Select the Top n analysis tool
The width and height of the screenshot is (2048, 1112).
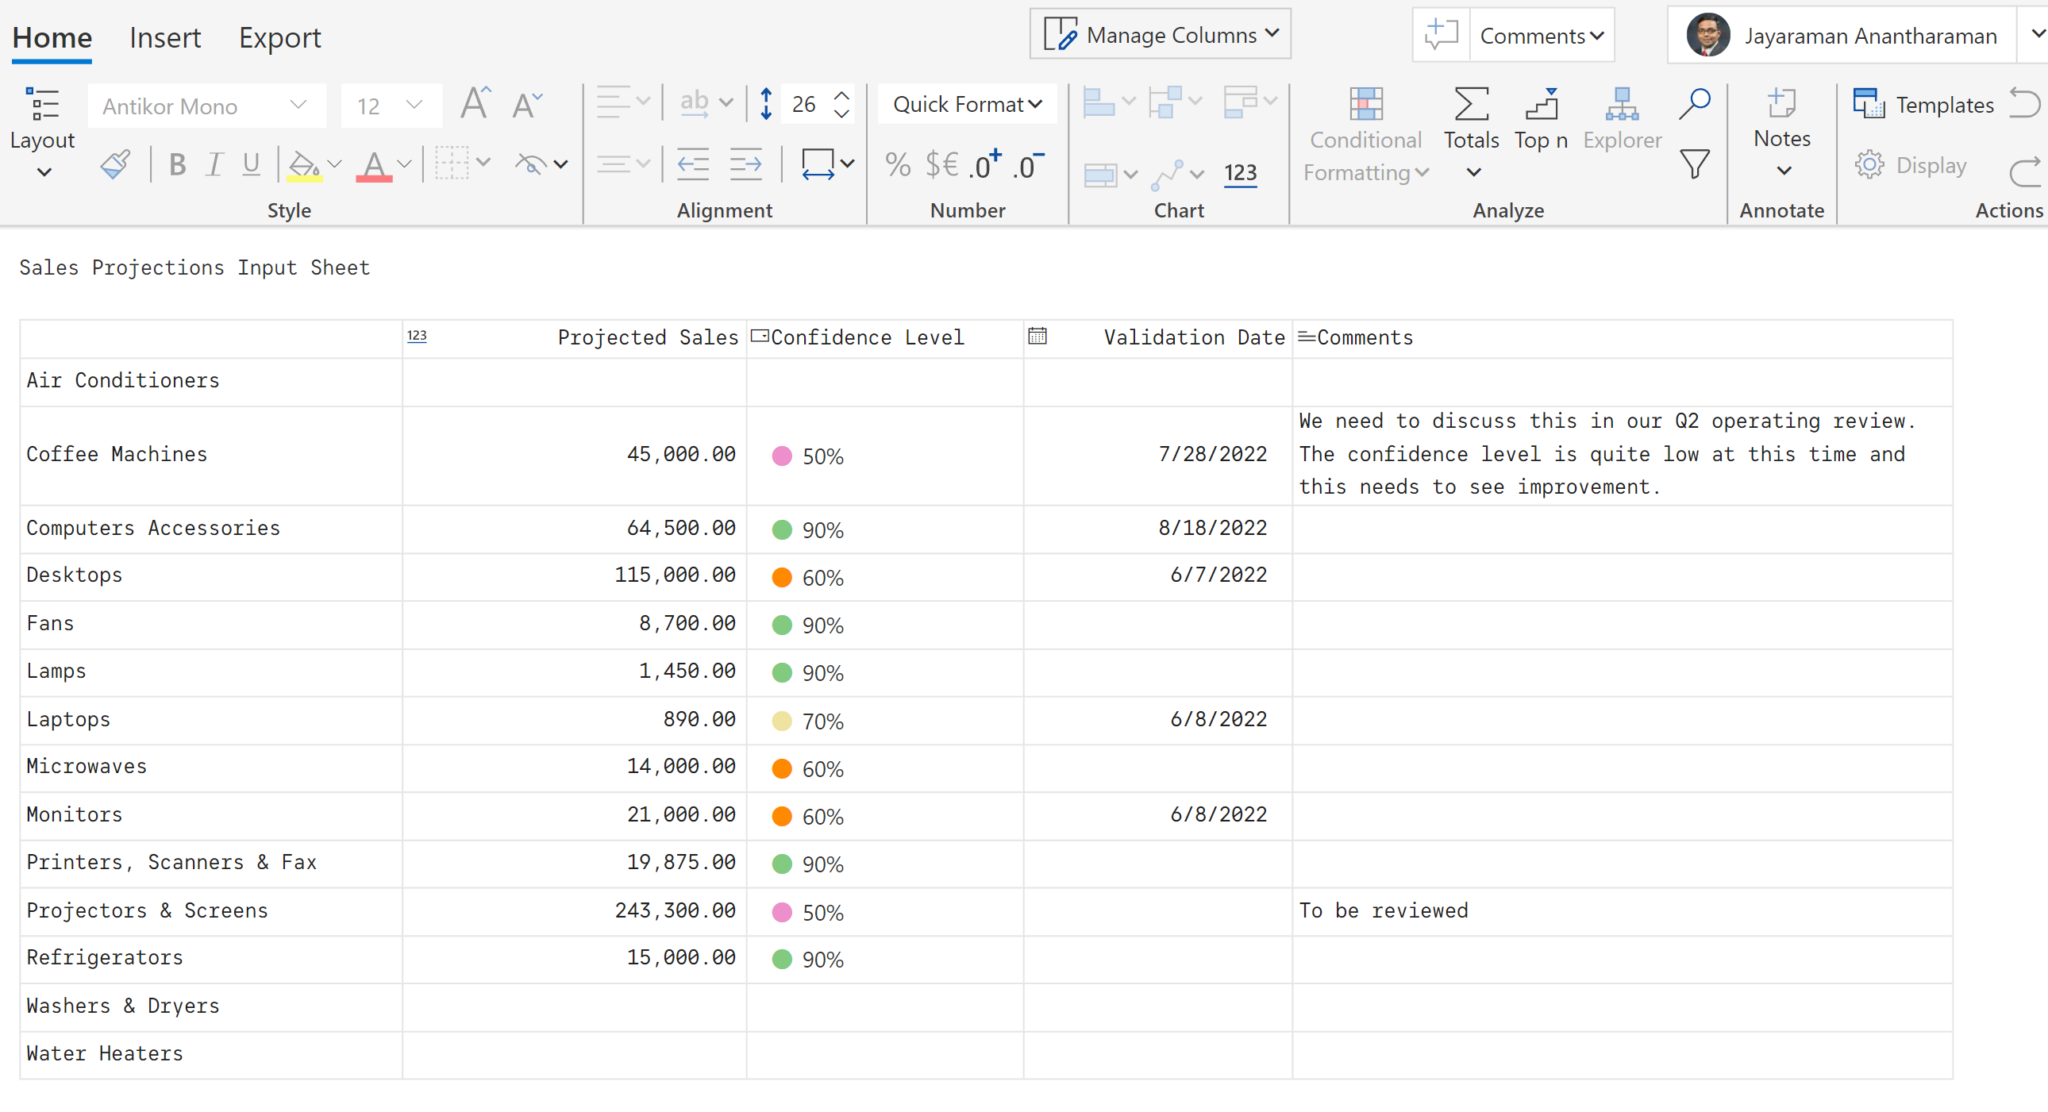[x=1540, y=120]
